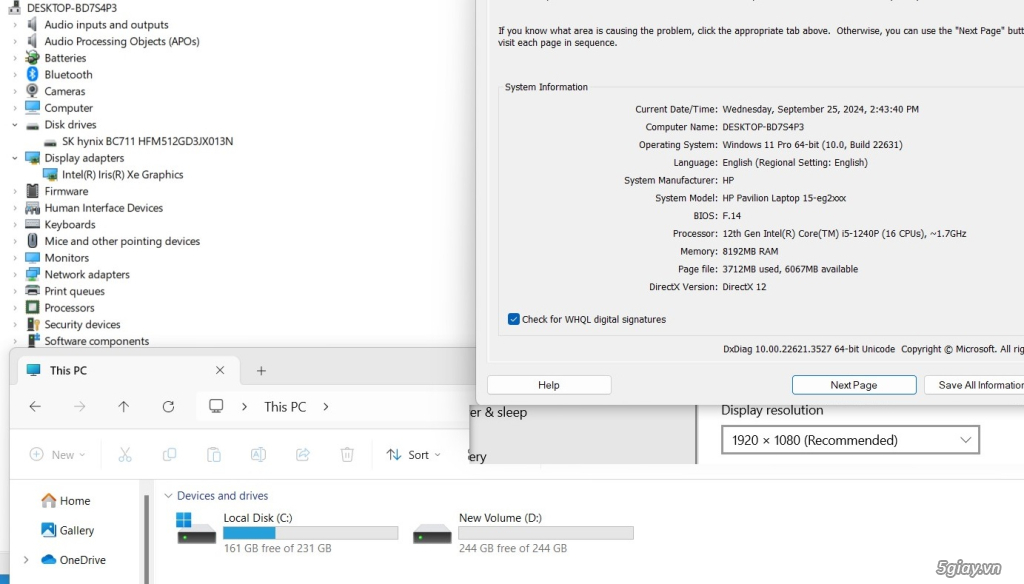The image size is (1024, 584).
Task: Go up one folder level in Explorer
Action: point(123,406)
